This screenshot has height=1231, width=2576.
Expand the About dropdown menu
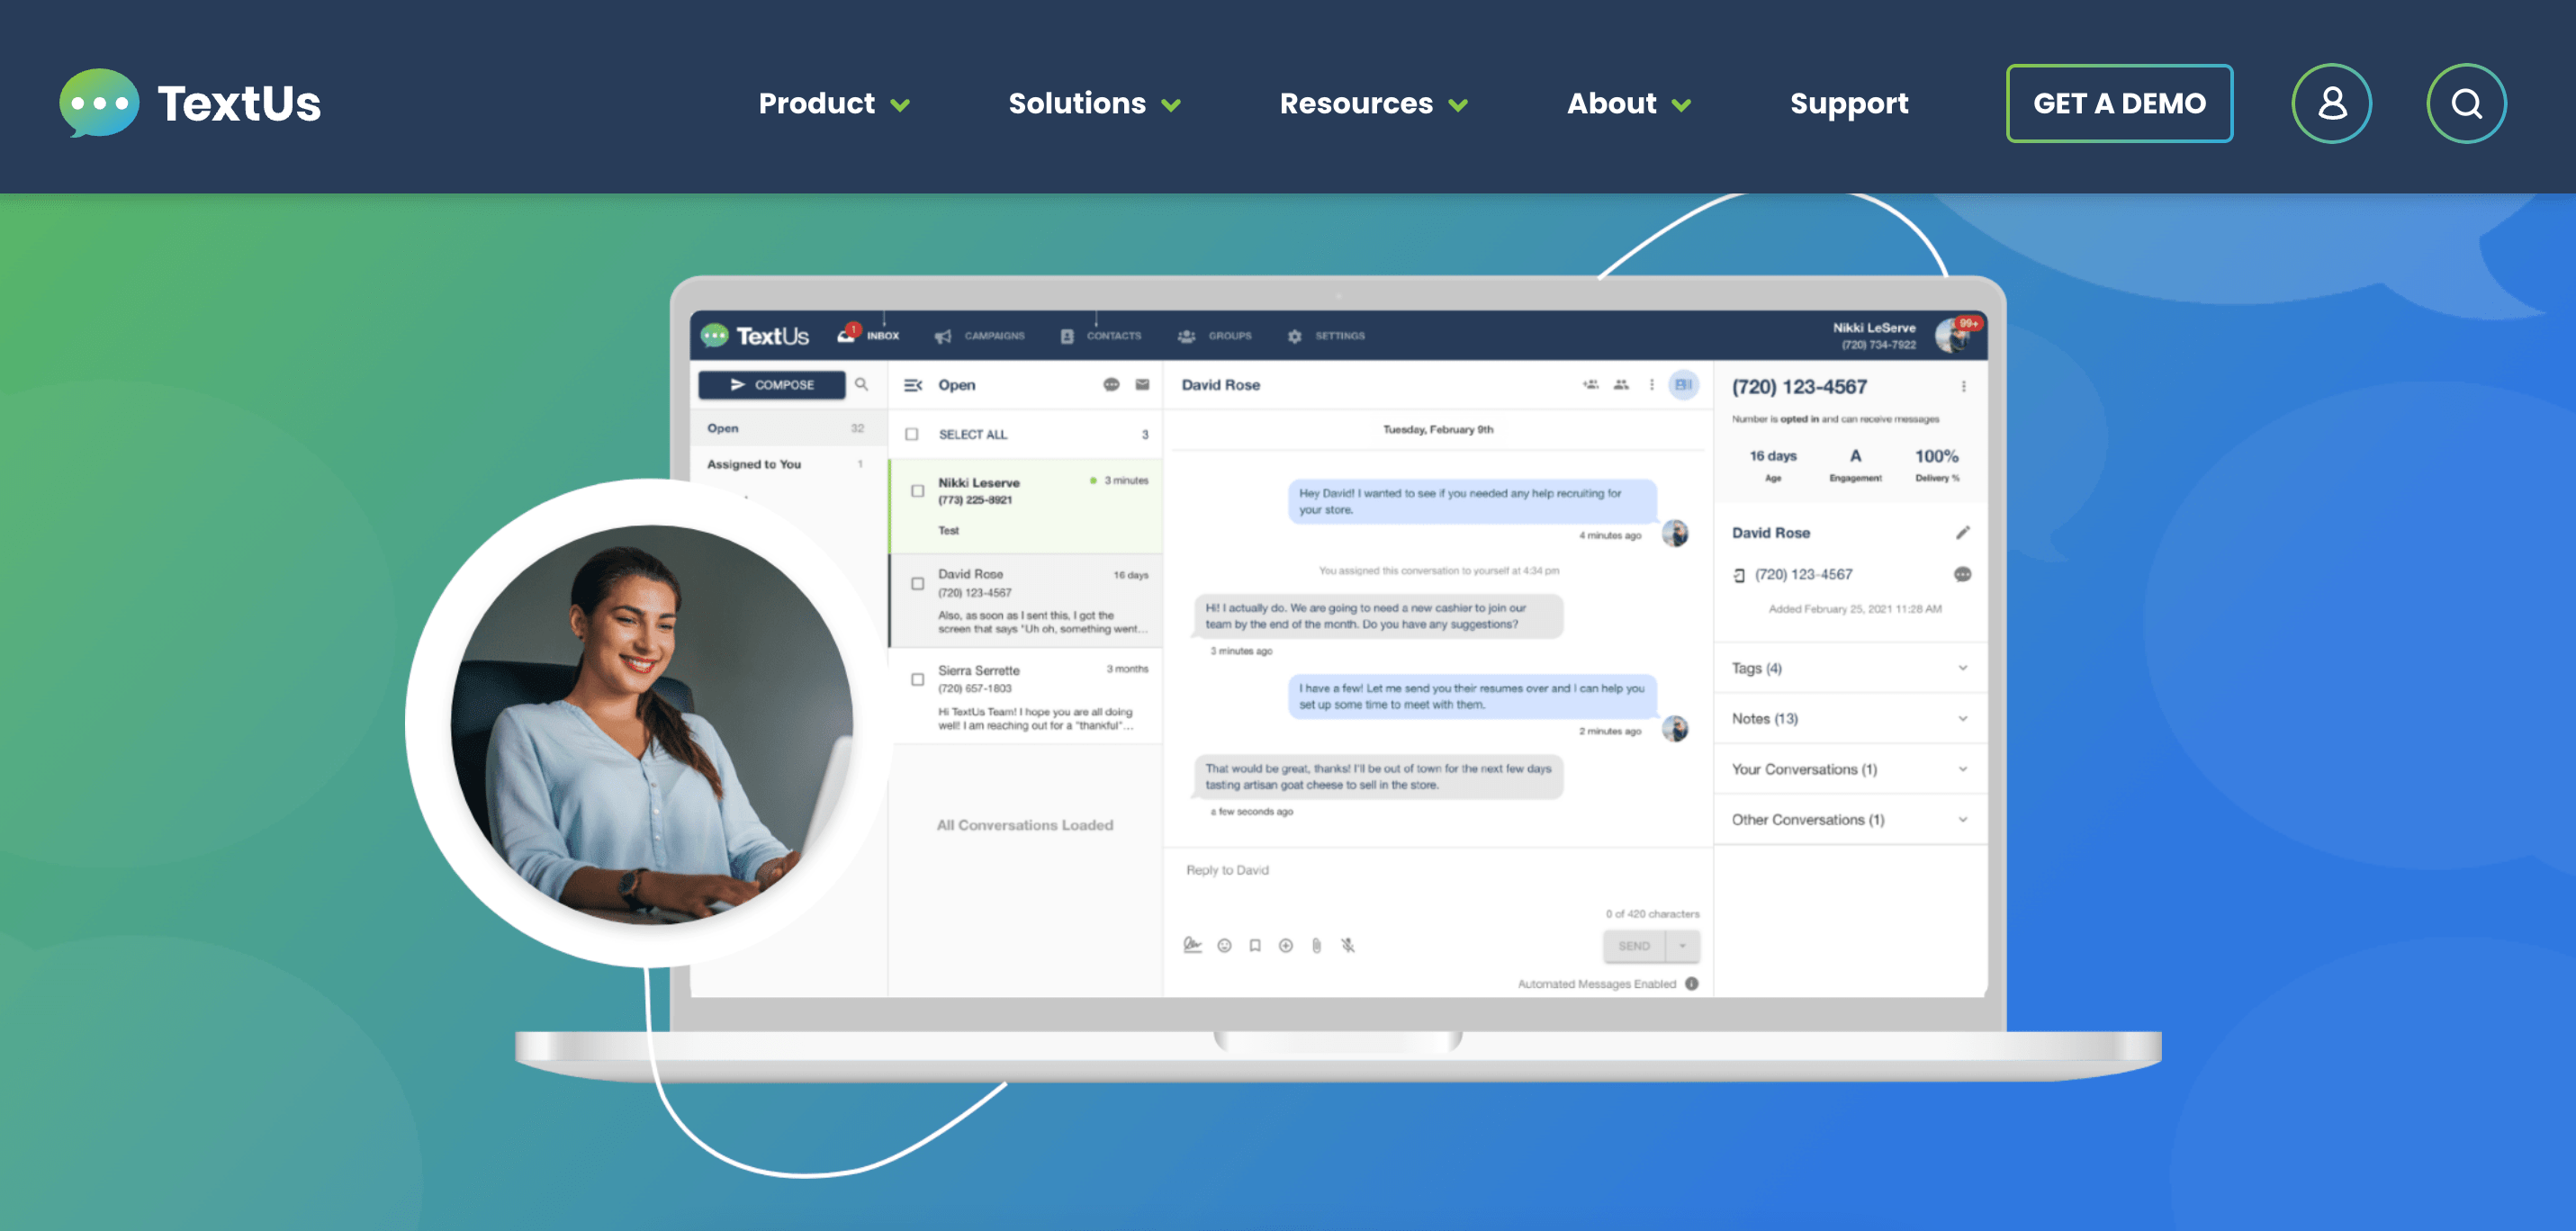1629,103
